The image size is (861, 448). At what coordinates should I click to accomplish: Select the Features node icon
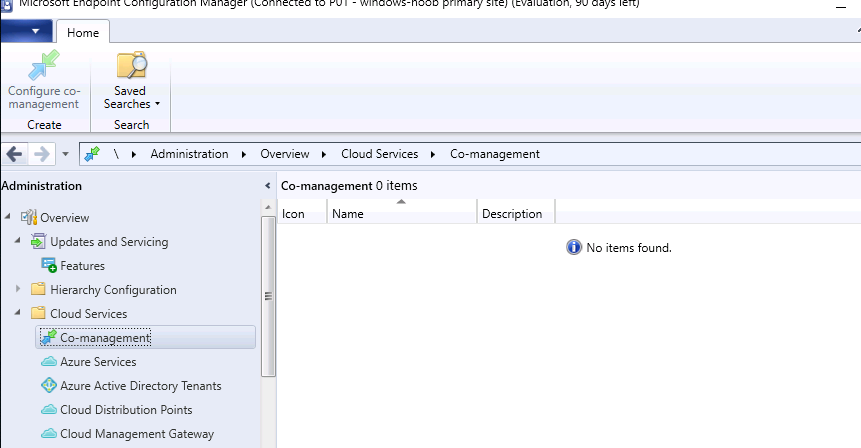(49, 265)
